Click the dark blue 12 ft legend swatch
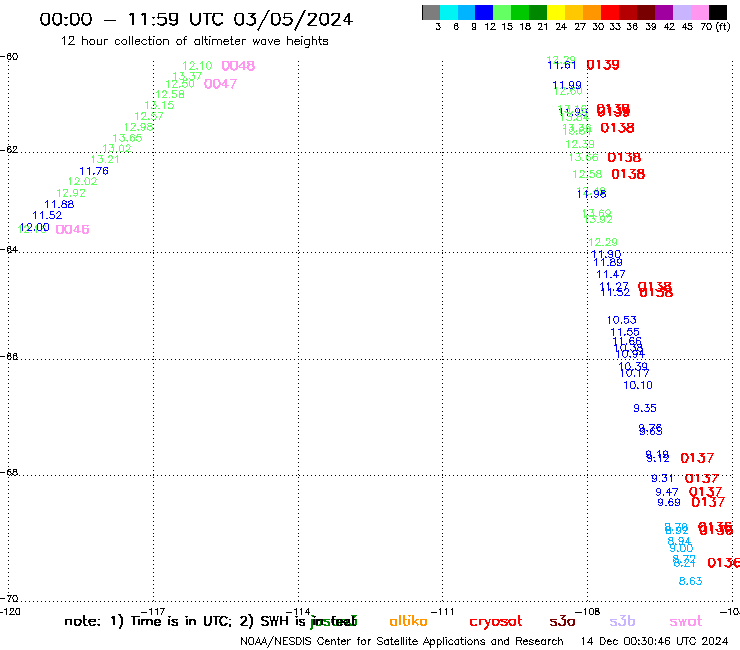 484,12
